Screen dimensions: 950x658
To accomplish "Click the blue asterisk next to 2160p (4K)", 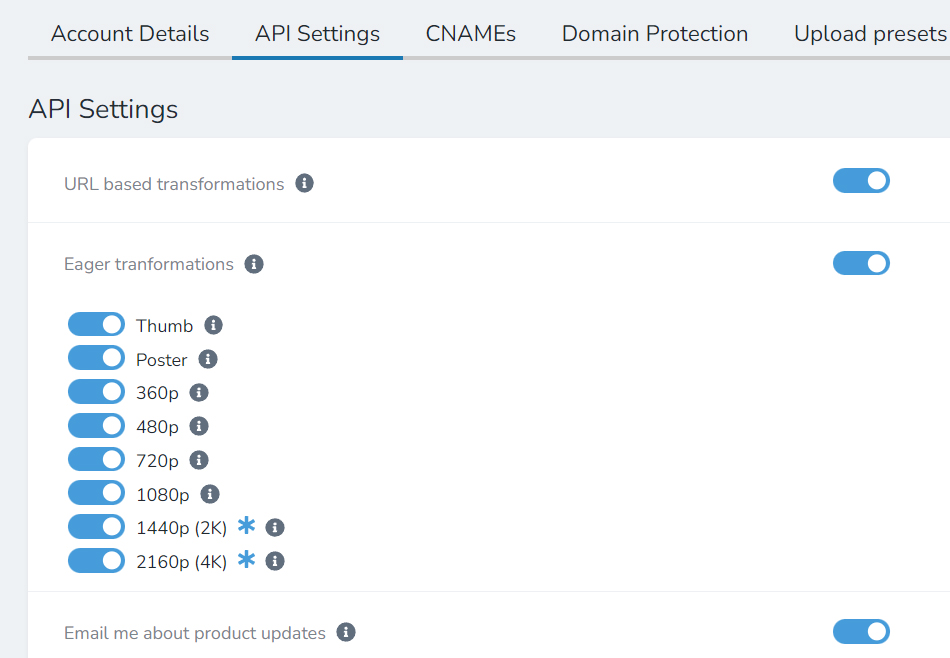I will (x=247, y=559).
